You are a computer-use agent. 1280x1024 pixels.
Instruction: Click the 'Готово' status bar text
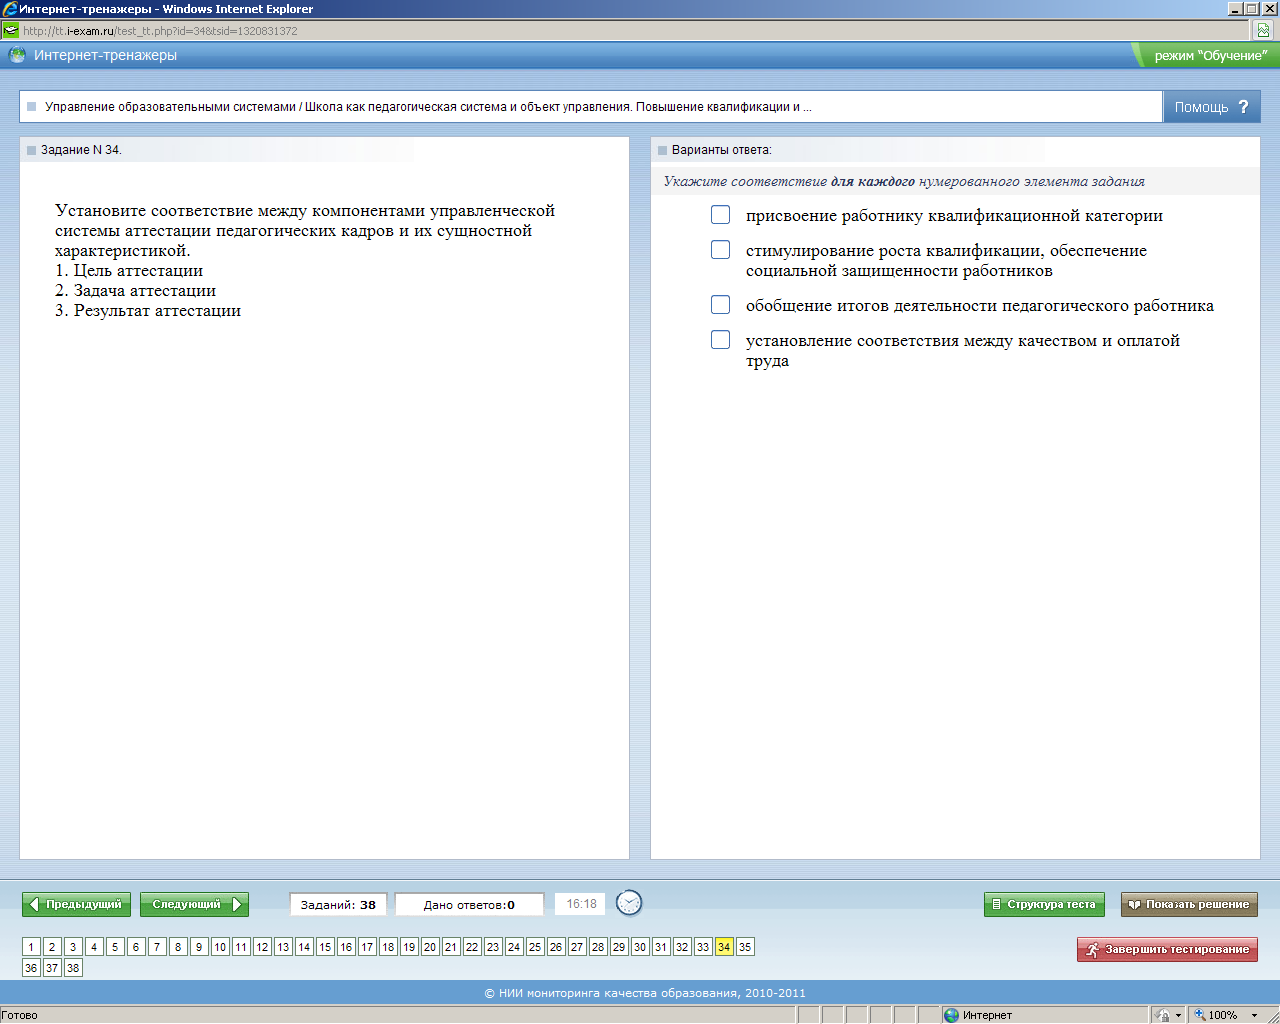coord(19,1015)
